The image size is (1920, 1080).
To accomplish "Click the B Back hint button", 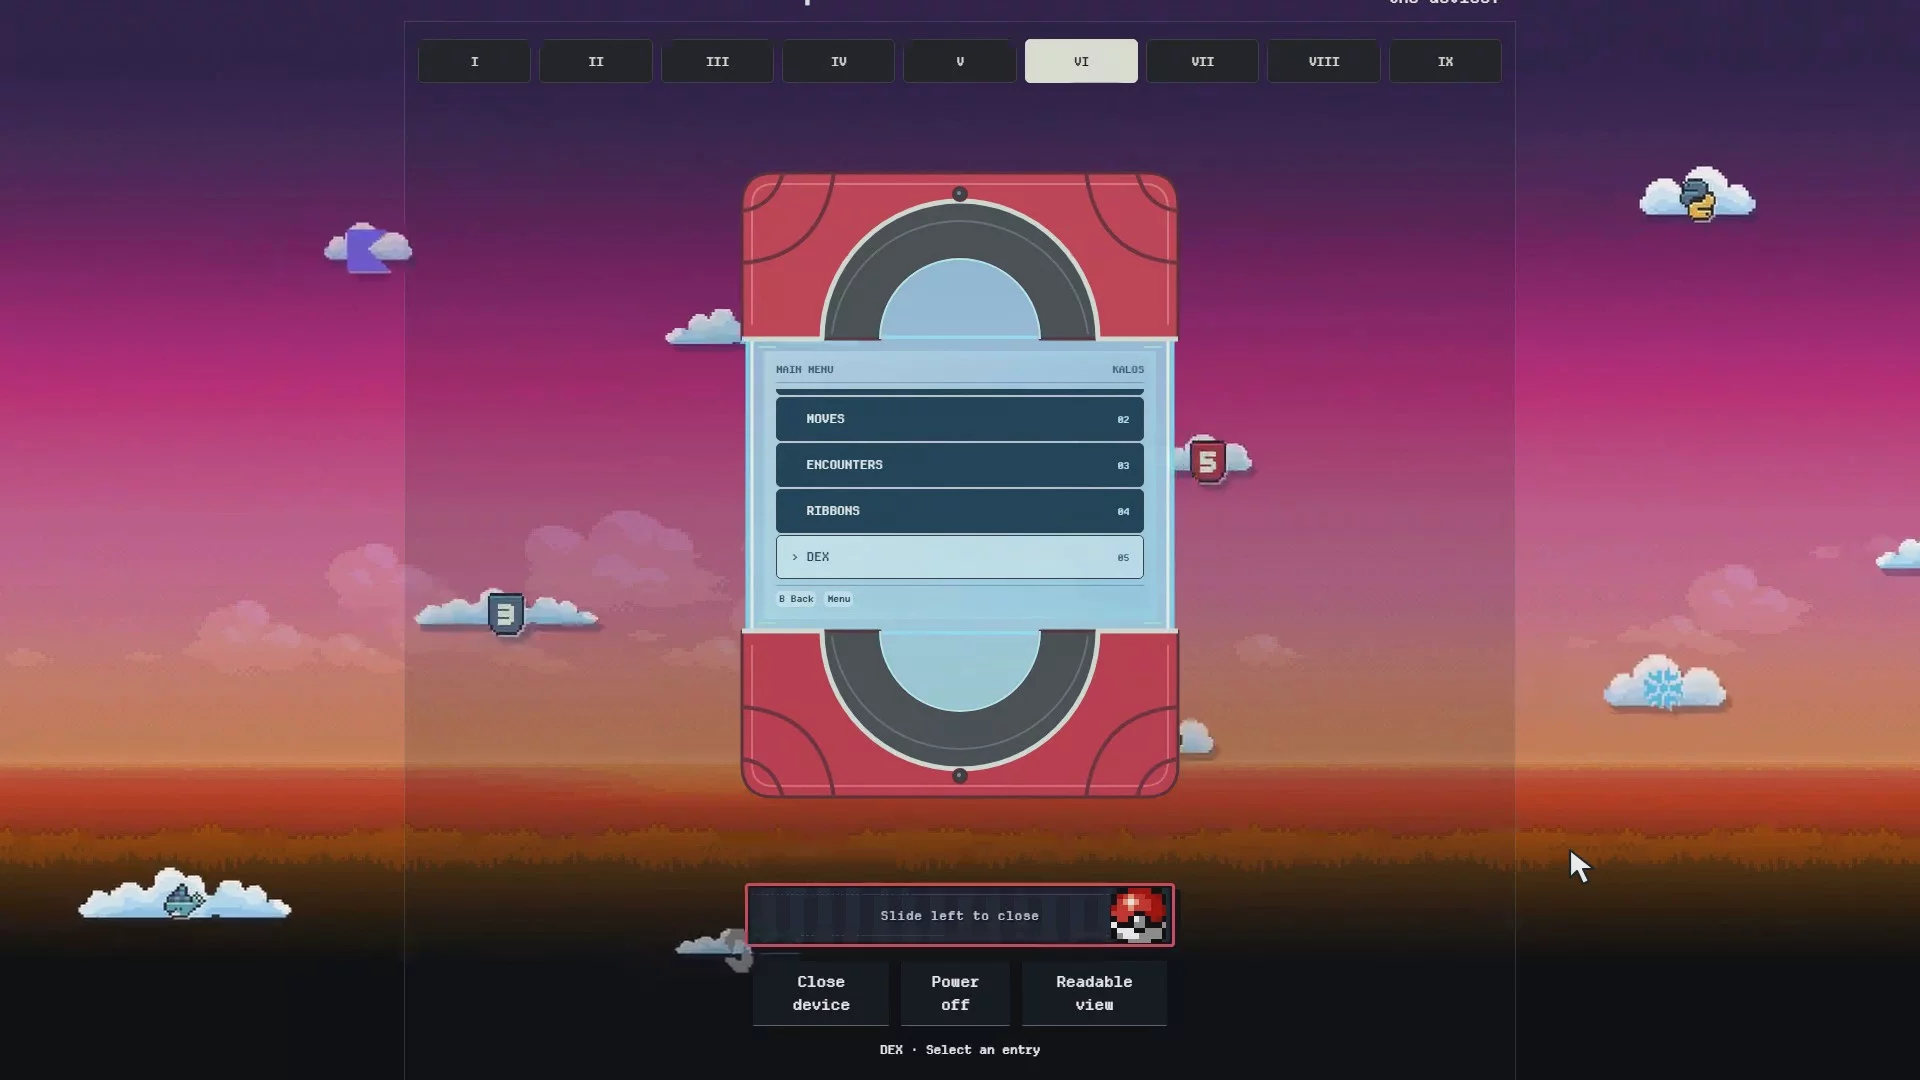I will point(796,599).
